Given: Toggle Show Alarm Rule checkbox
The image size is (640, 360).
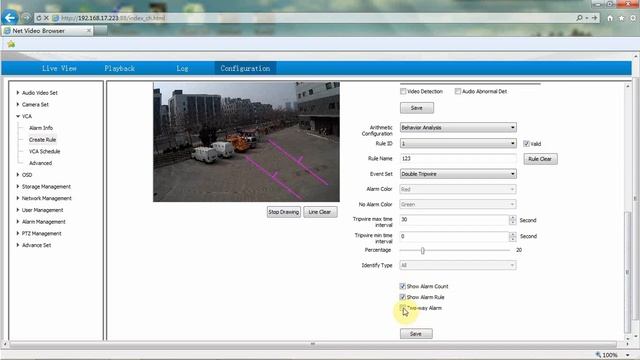Looking at the screenshot, I should 402,297.
